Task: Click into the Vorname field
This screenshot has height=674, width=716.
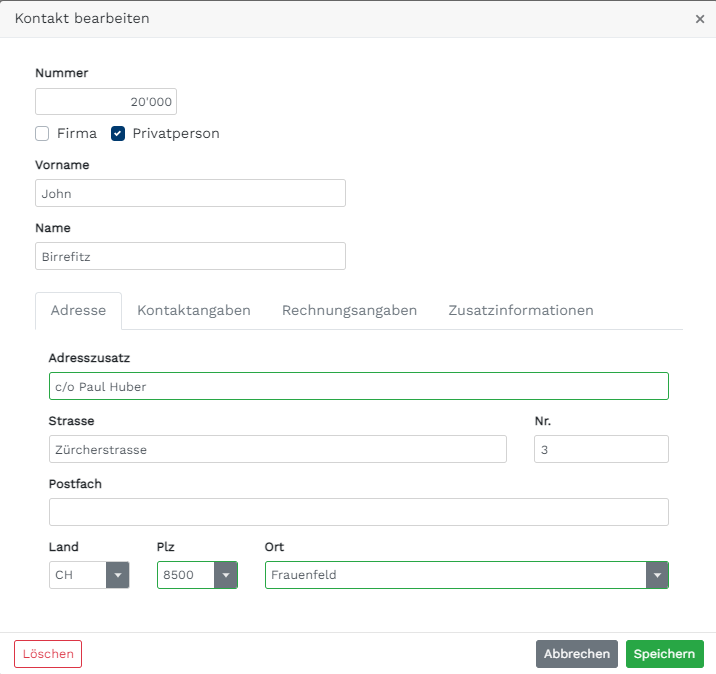Action: click(x=190, y=193)
